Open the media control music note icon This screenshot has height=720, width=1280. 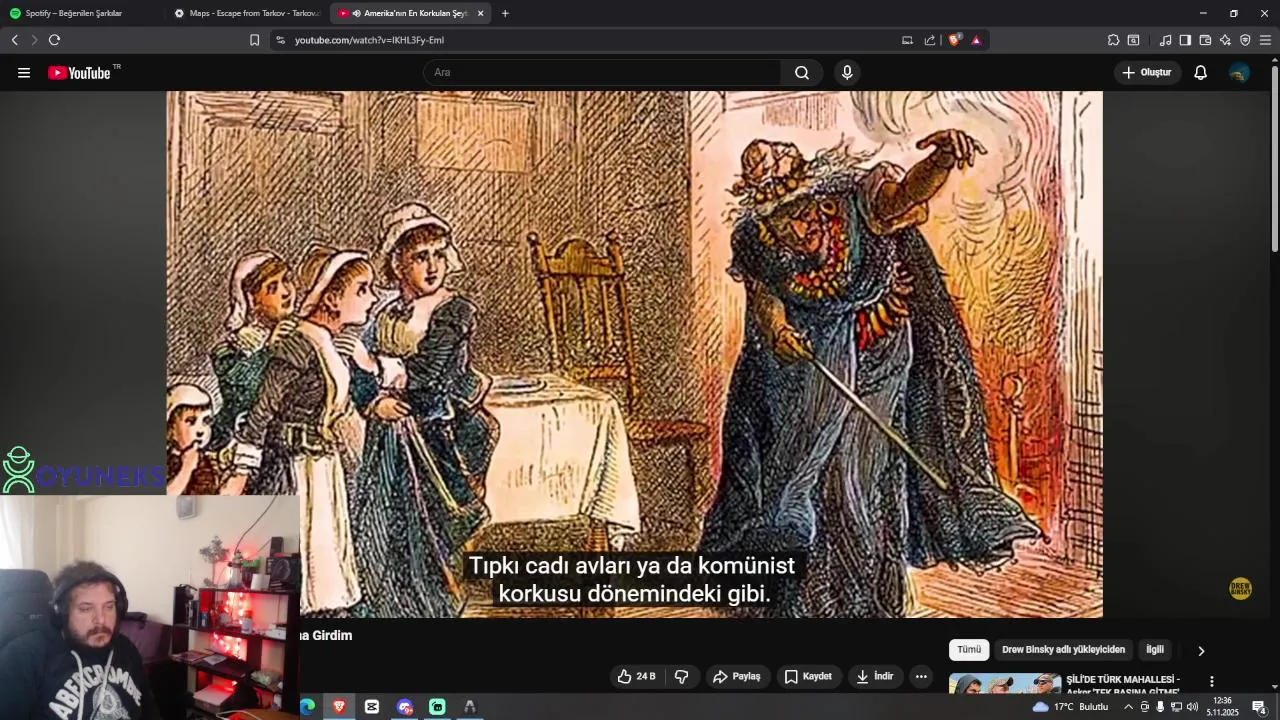coord(1165,40)
